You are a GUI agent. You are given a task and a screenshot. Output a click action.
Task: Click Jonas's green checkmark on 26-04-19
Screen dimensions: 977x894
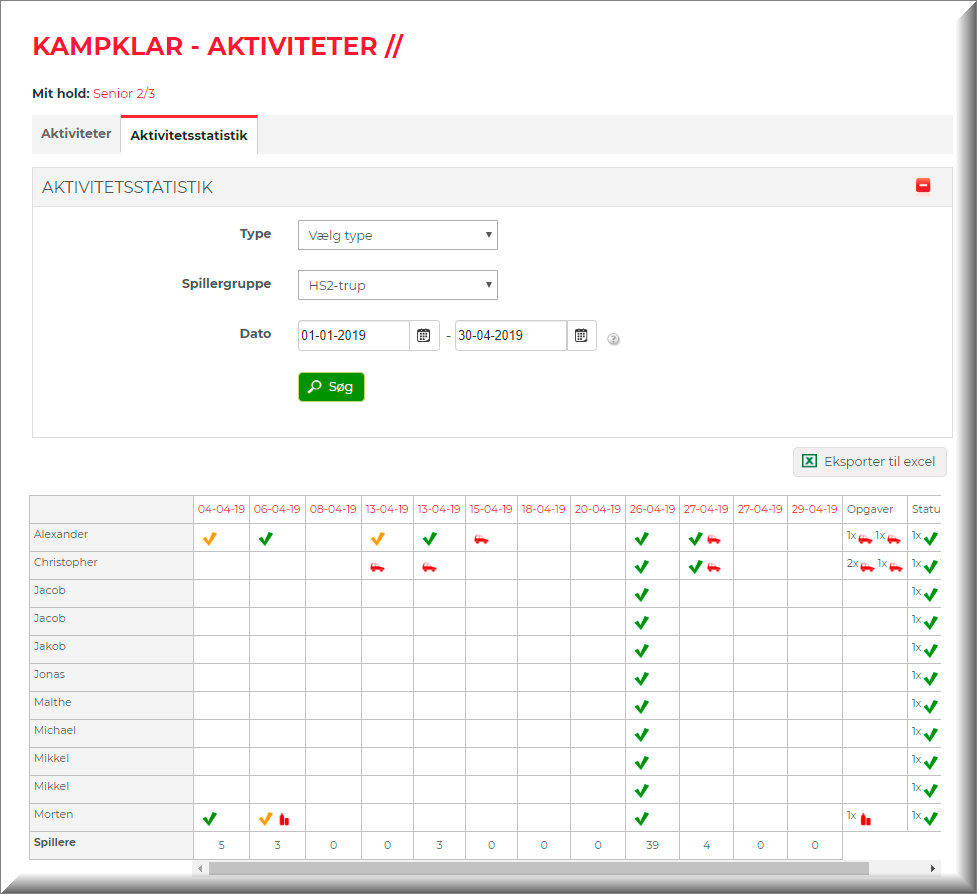(x=641, y=678)
